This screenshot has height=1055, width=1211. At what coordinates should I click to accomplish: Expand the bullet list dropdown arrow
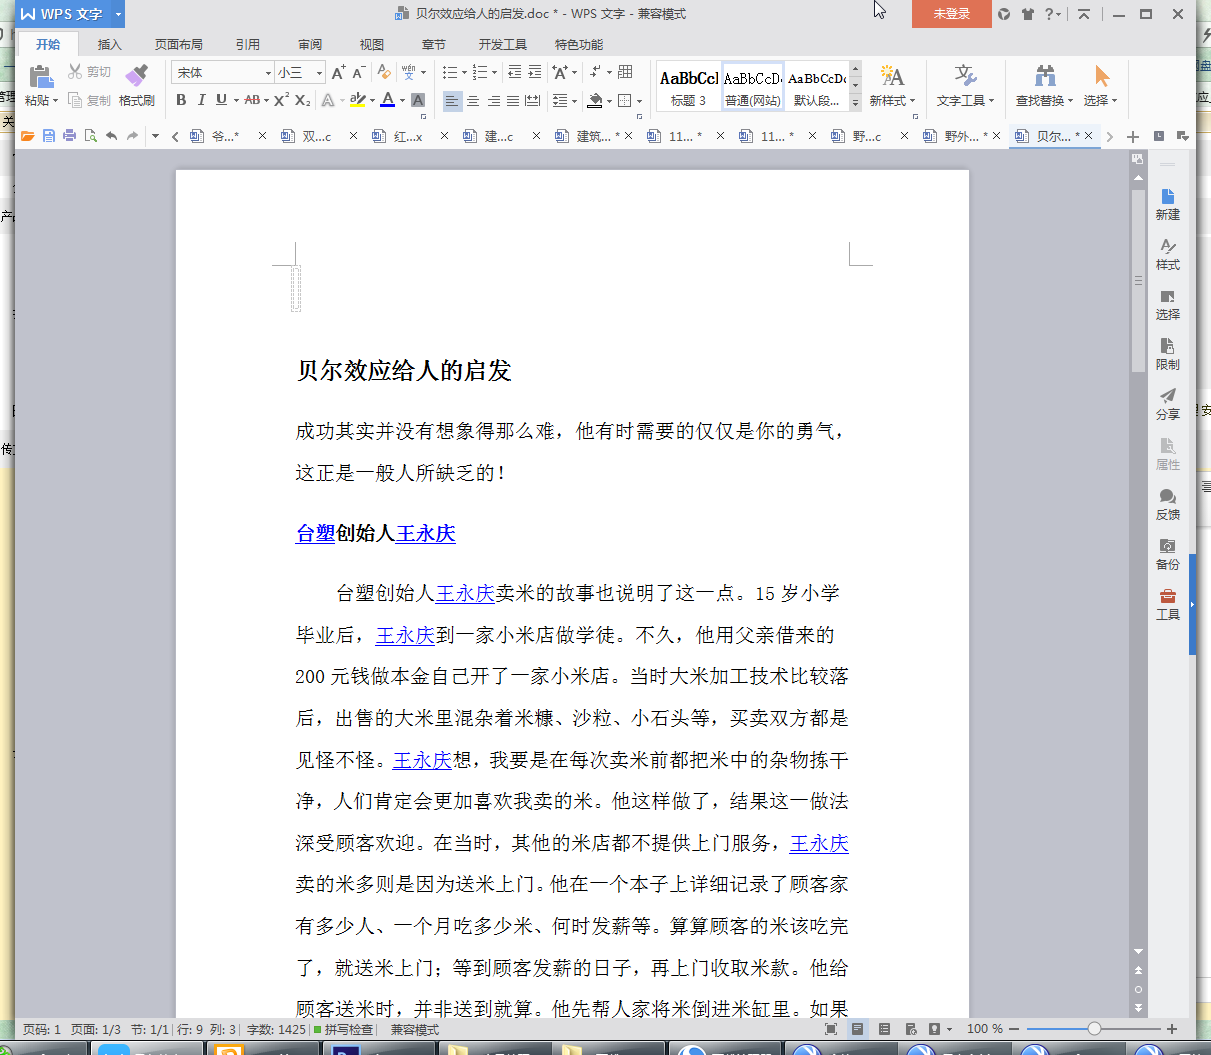point(464,72)
